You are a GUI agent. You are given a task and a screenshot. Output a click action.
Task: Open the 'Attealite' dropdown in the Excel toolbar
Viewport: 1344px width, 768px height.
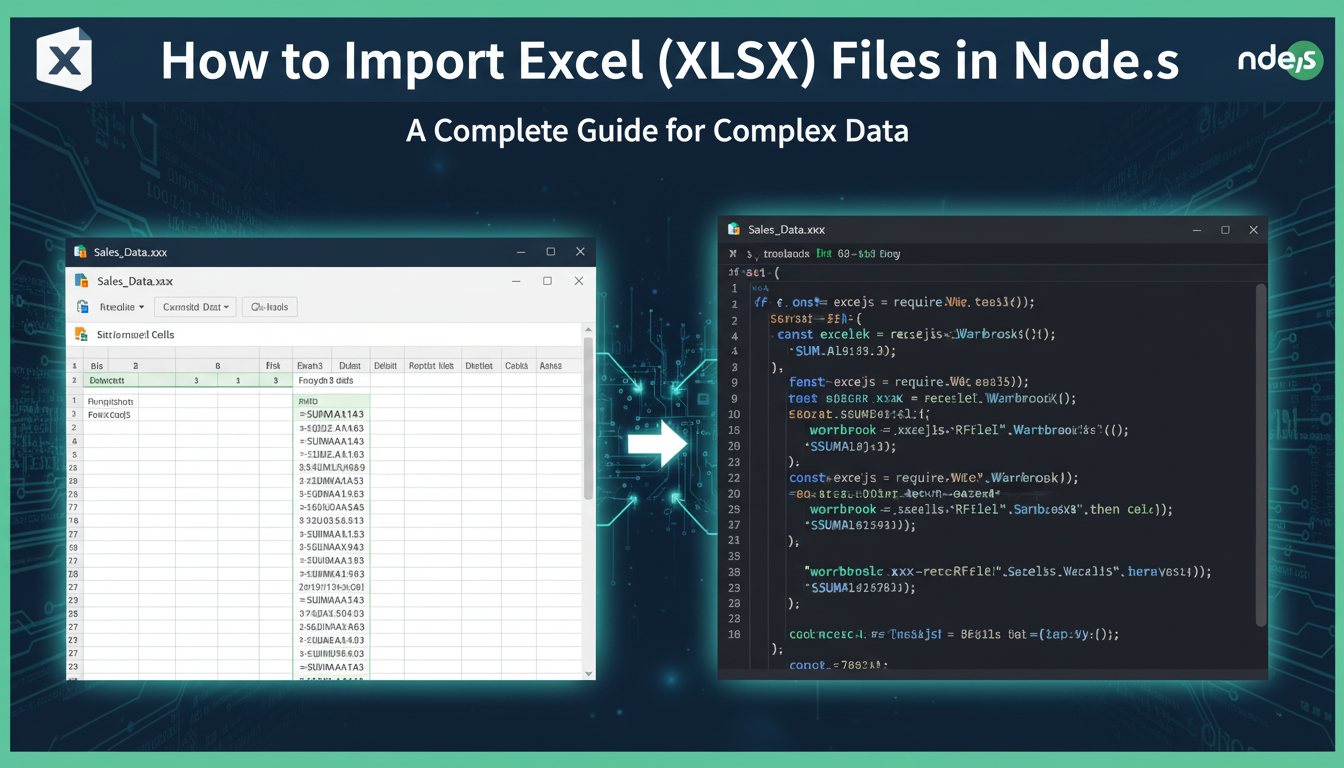click(x=122, y=307)
